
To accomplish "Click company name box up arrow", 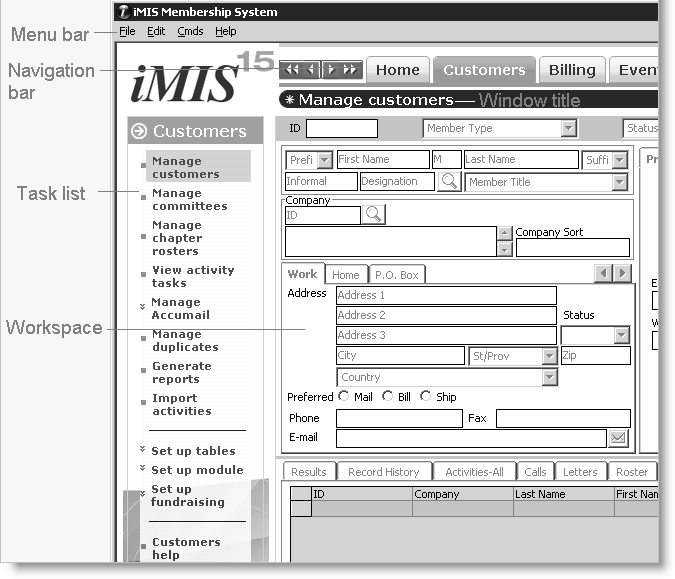I will [x=505, y=233].
